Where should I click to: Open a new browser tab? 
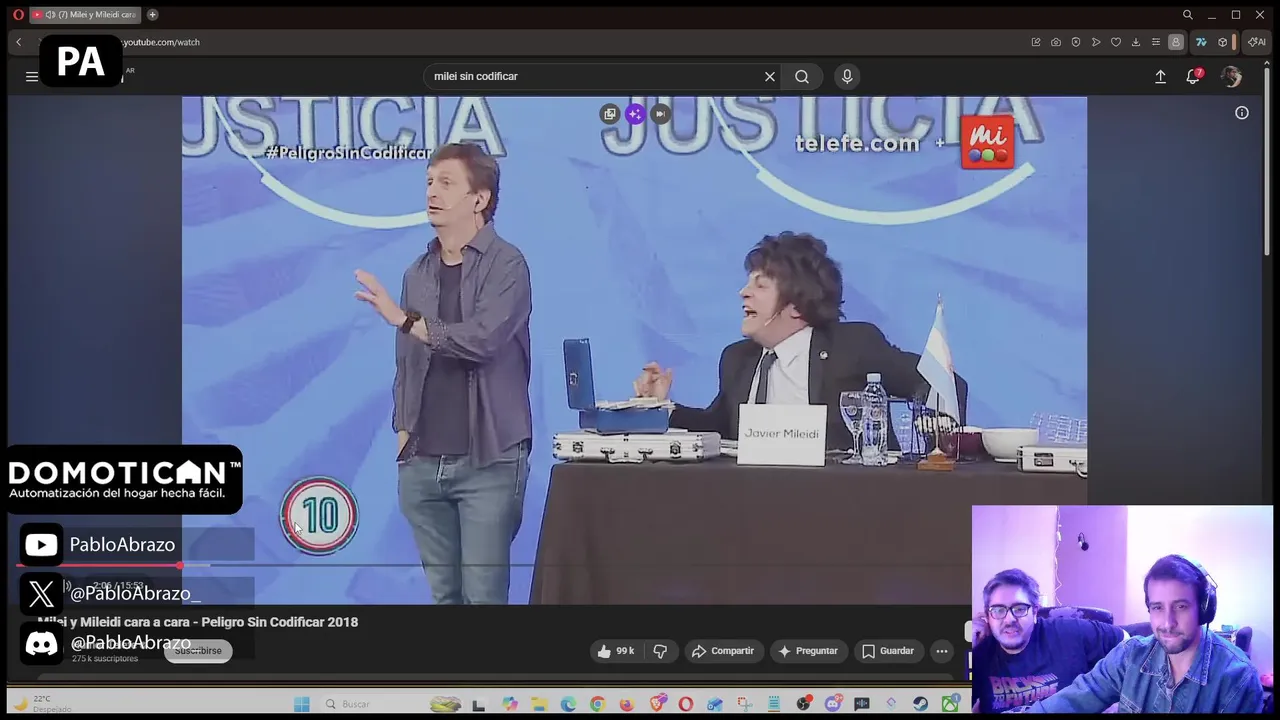pyautogui.click(x=153, y=15)
